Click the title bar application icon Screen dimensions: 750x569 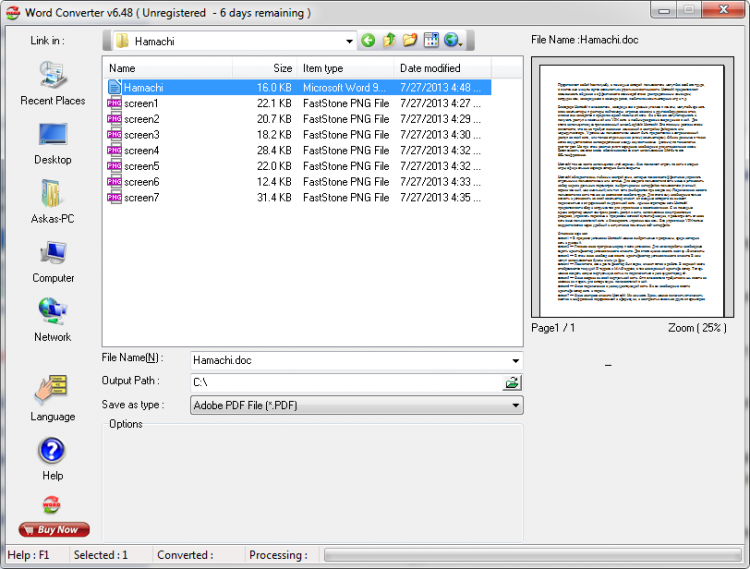click(x=13, y=13)
